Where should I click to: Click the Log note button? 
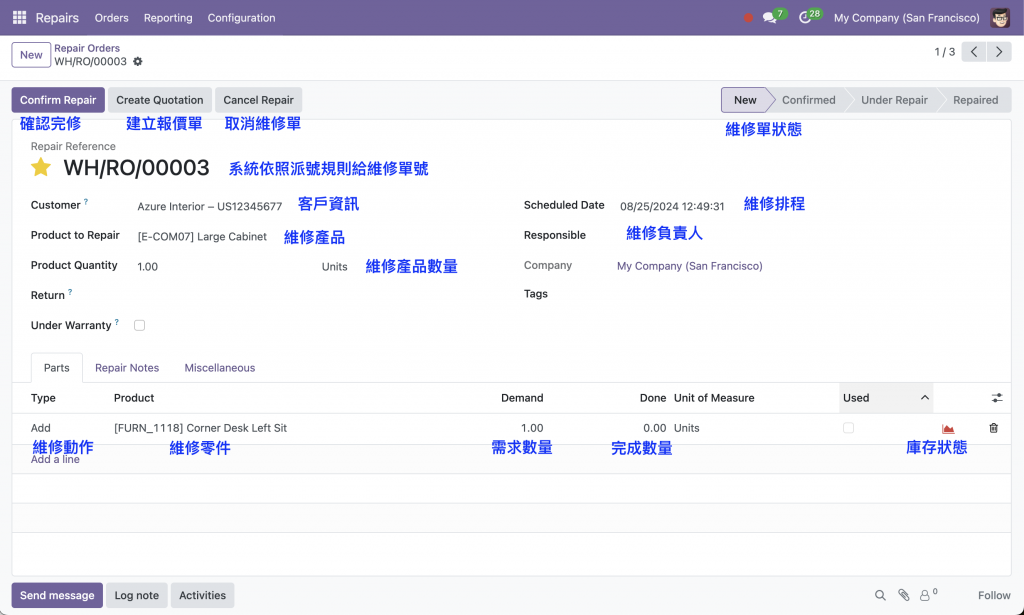coord(136,595)
